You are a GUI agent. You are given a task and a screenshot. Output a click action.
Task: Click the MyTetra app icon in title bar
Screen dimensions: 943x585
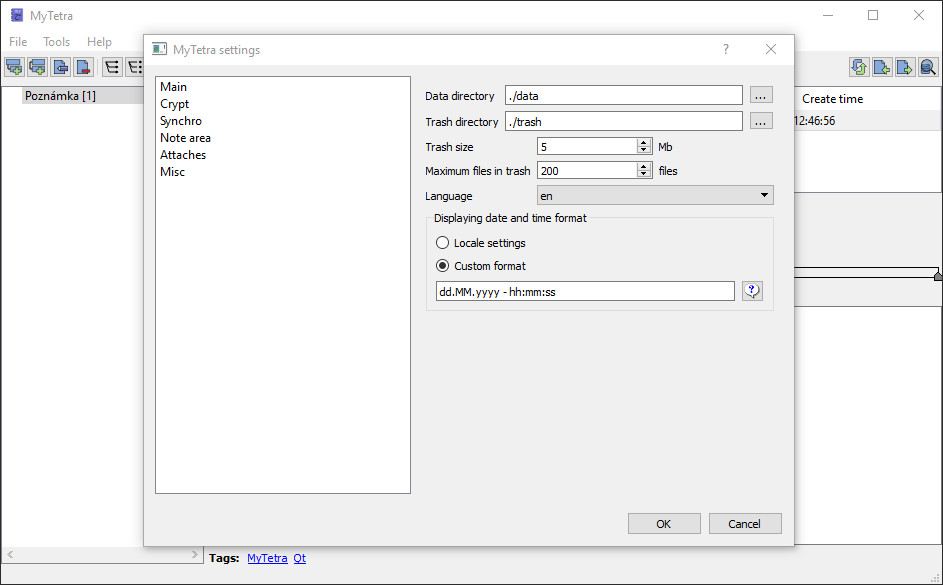(17, 15)
